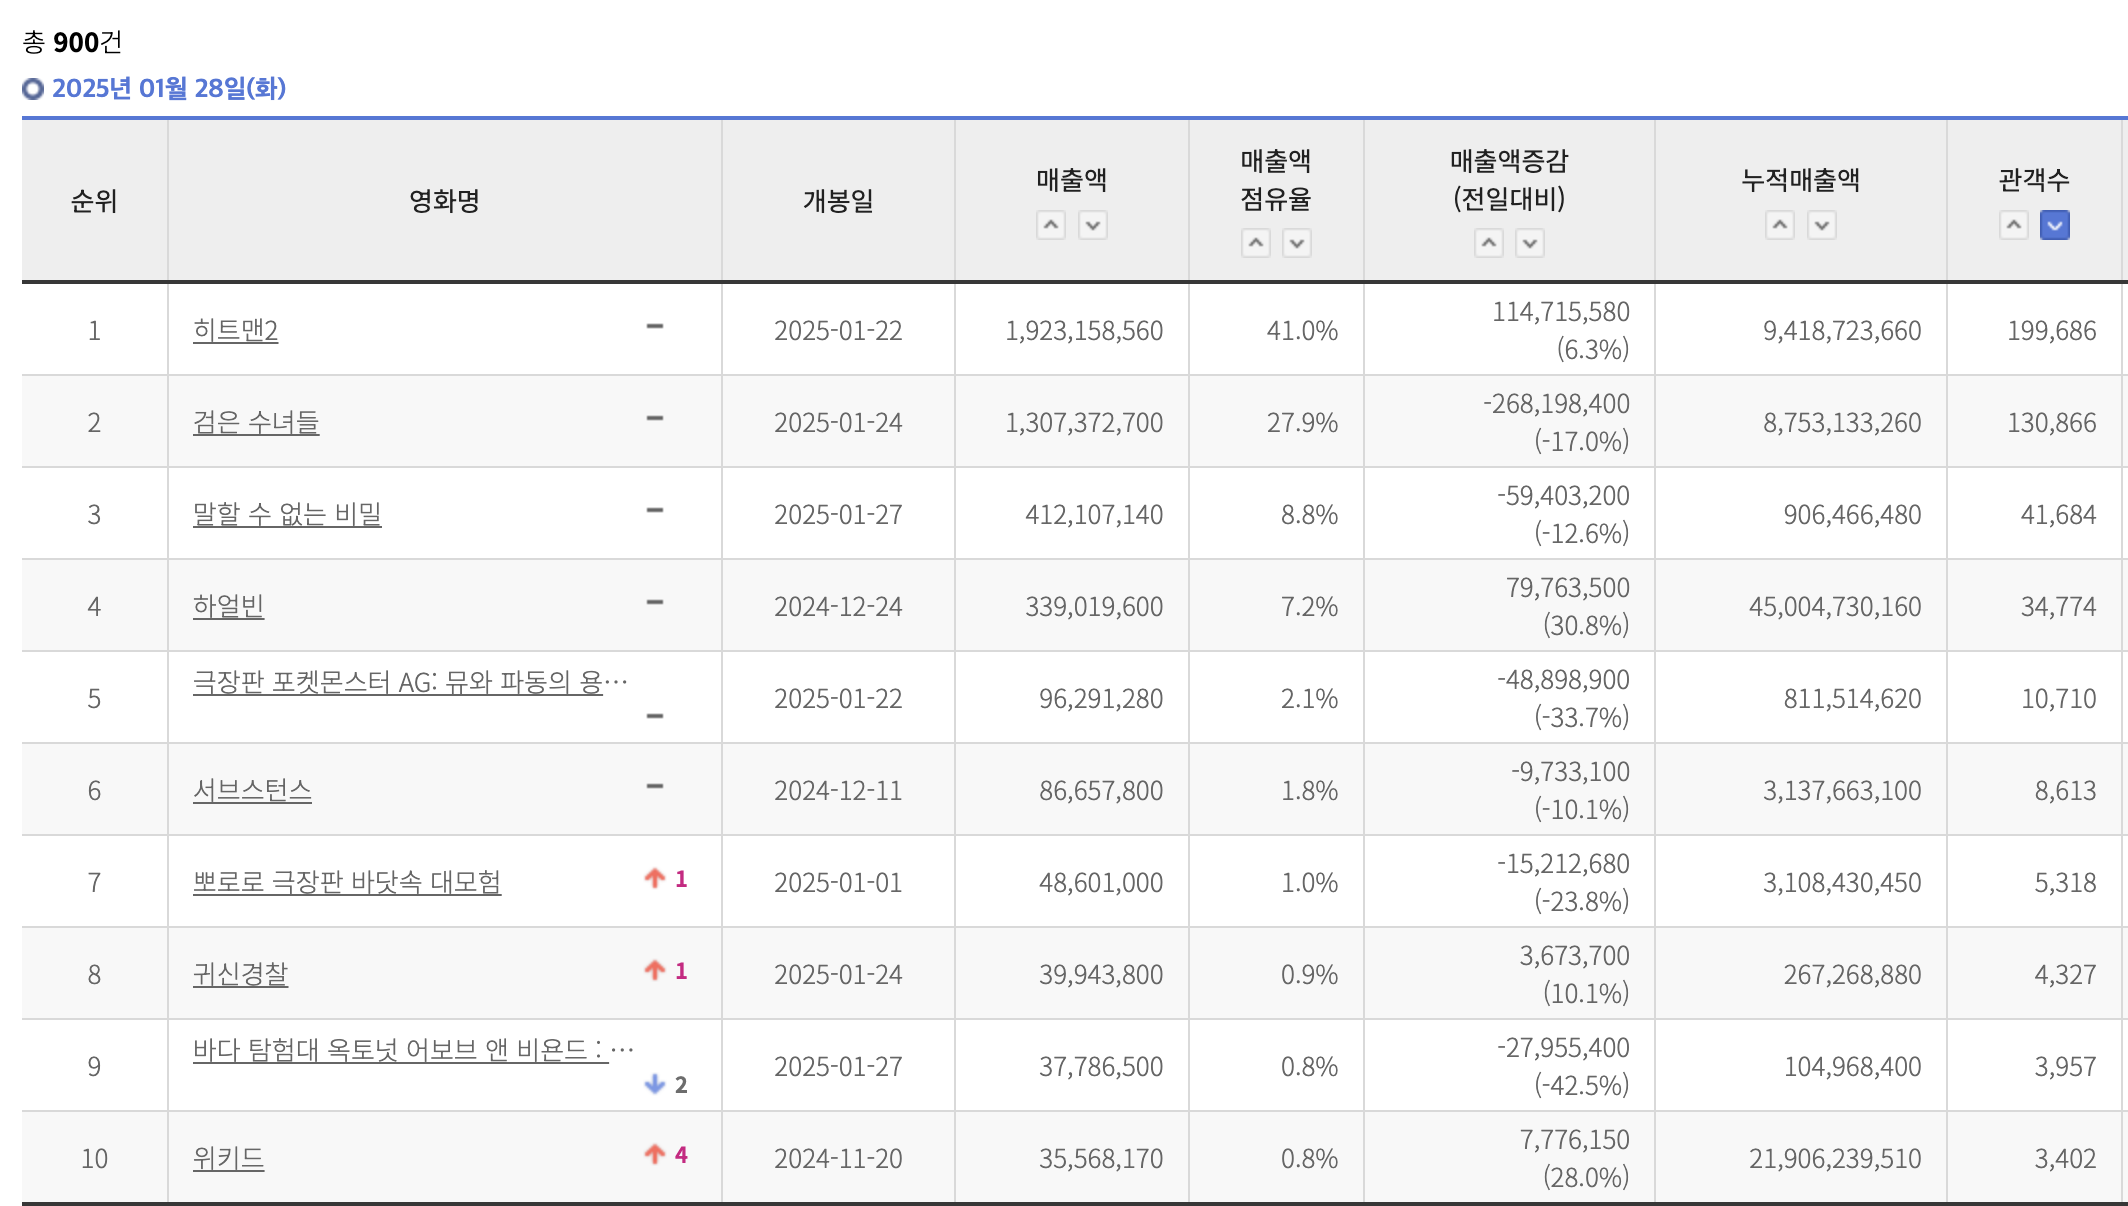The height and width of the screenshot is (1206, 2128).
Task: Sort 매출액증감 ascending arrow
Action: [x=1489, y=243]
